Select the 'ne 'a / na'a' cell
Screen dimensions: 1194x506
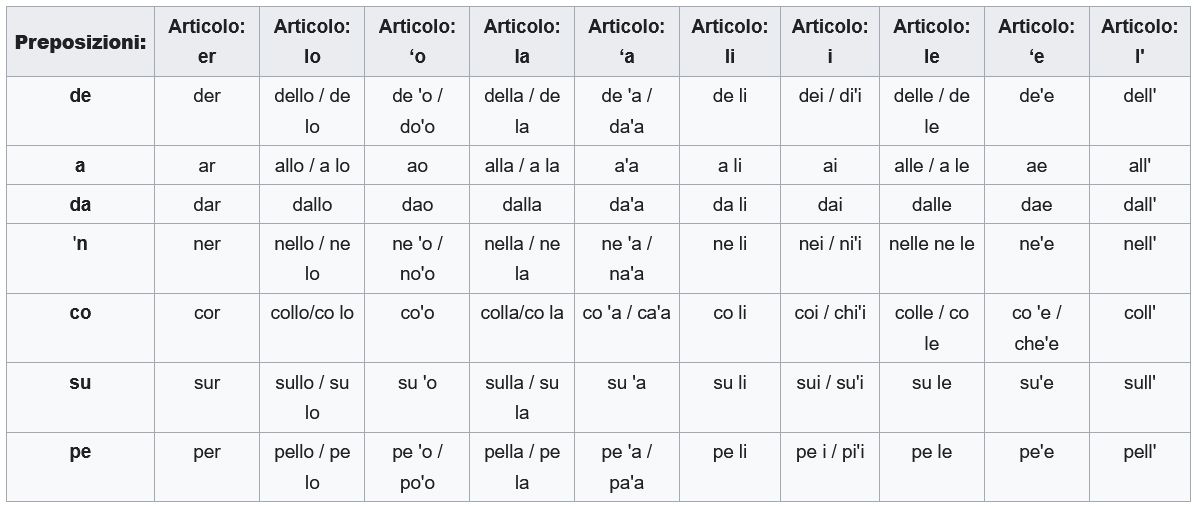[627, 258]
